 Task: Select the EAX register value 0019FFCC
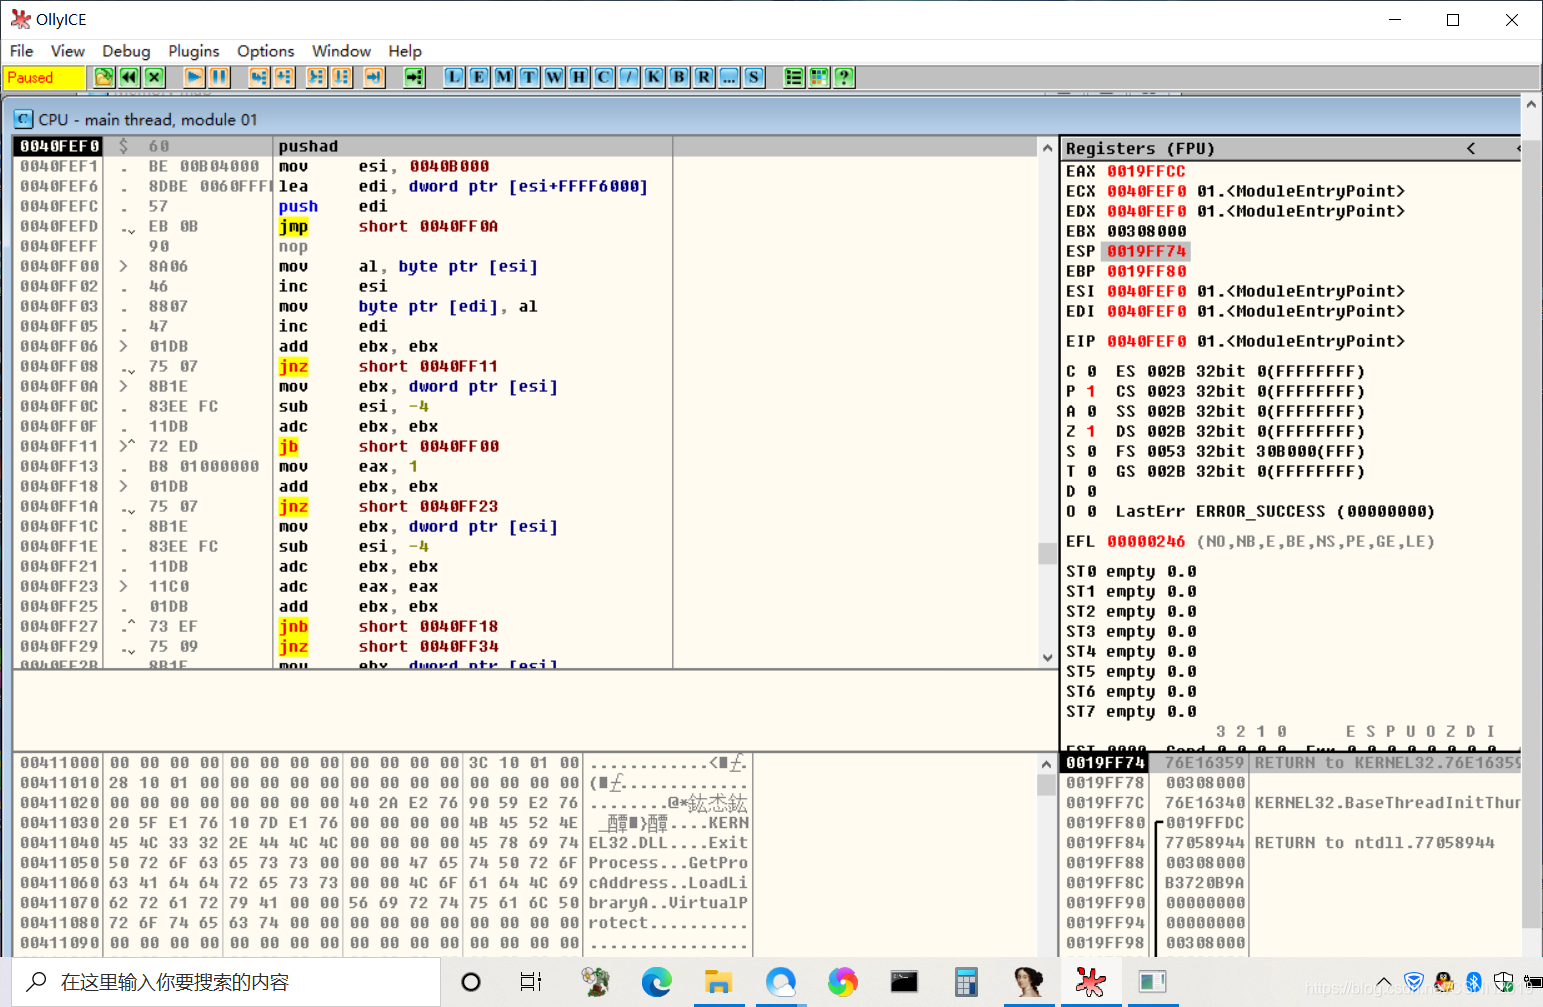pyautogui.click(x=1146, y=171)
